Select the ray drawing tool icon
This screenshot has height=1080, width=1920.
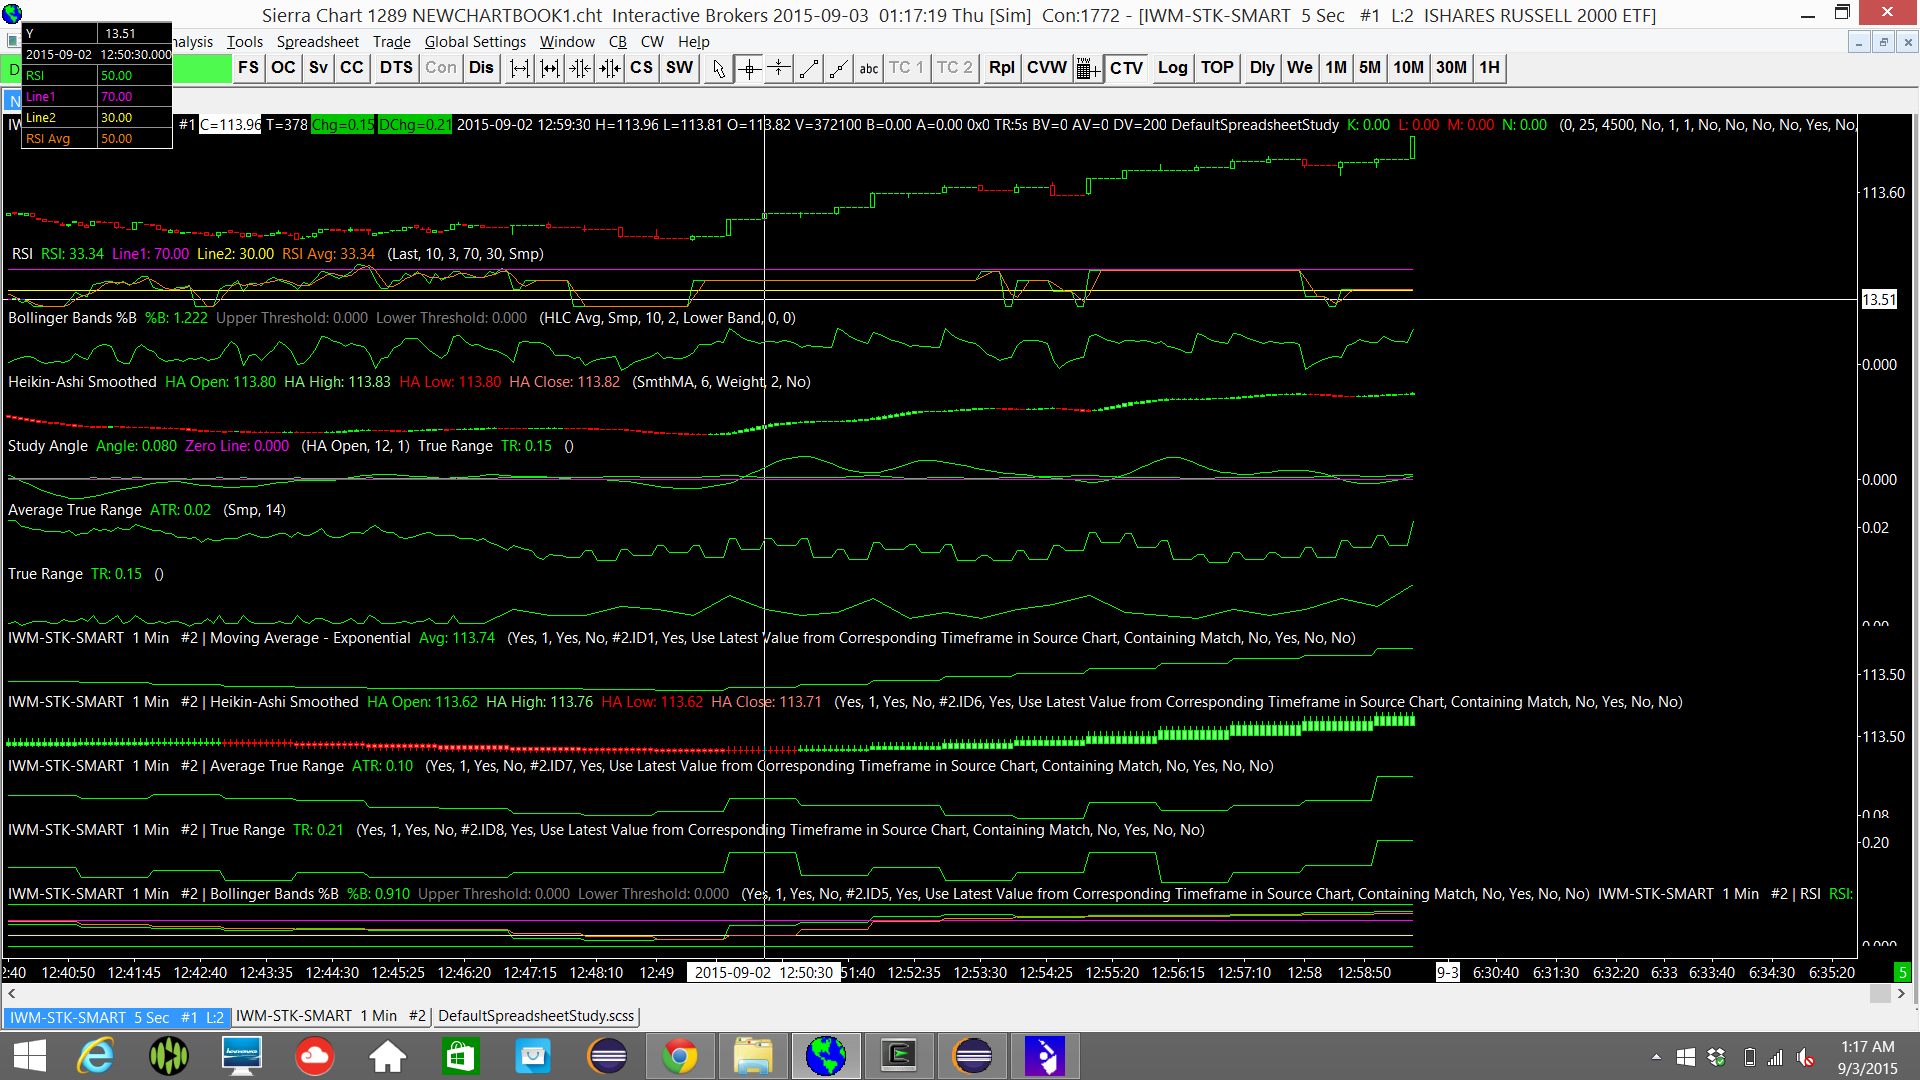coord(839,68)
